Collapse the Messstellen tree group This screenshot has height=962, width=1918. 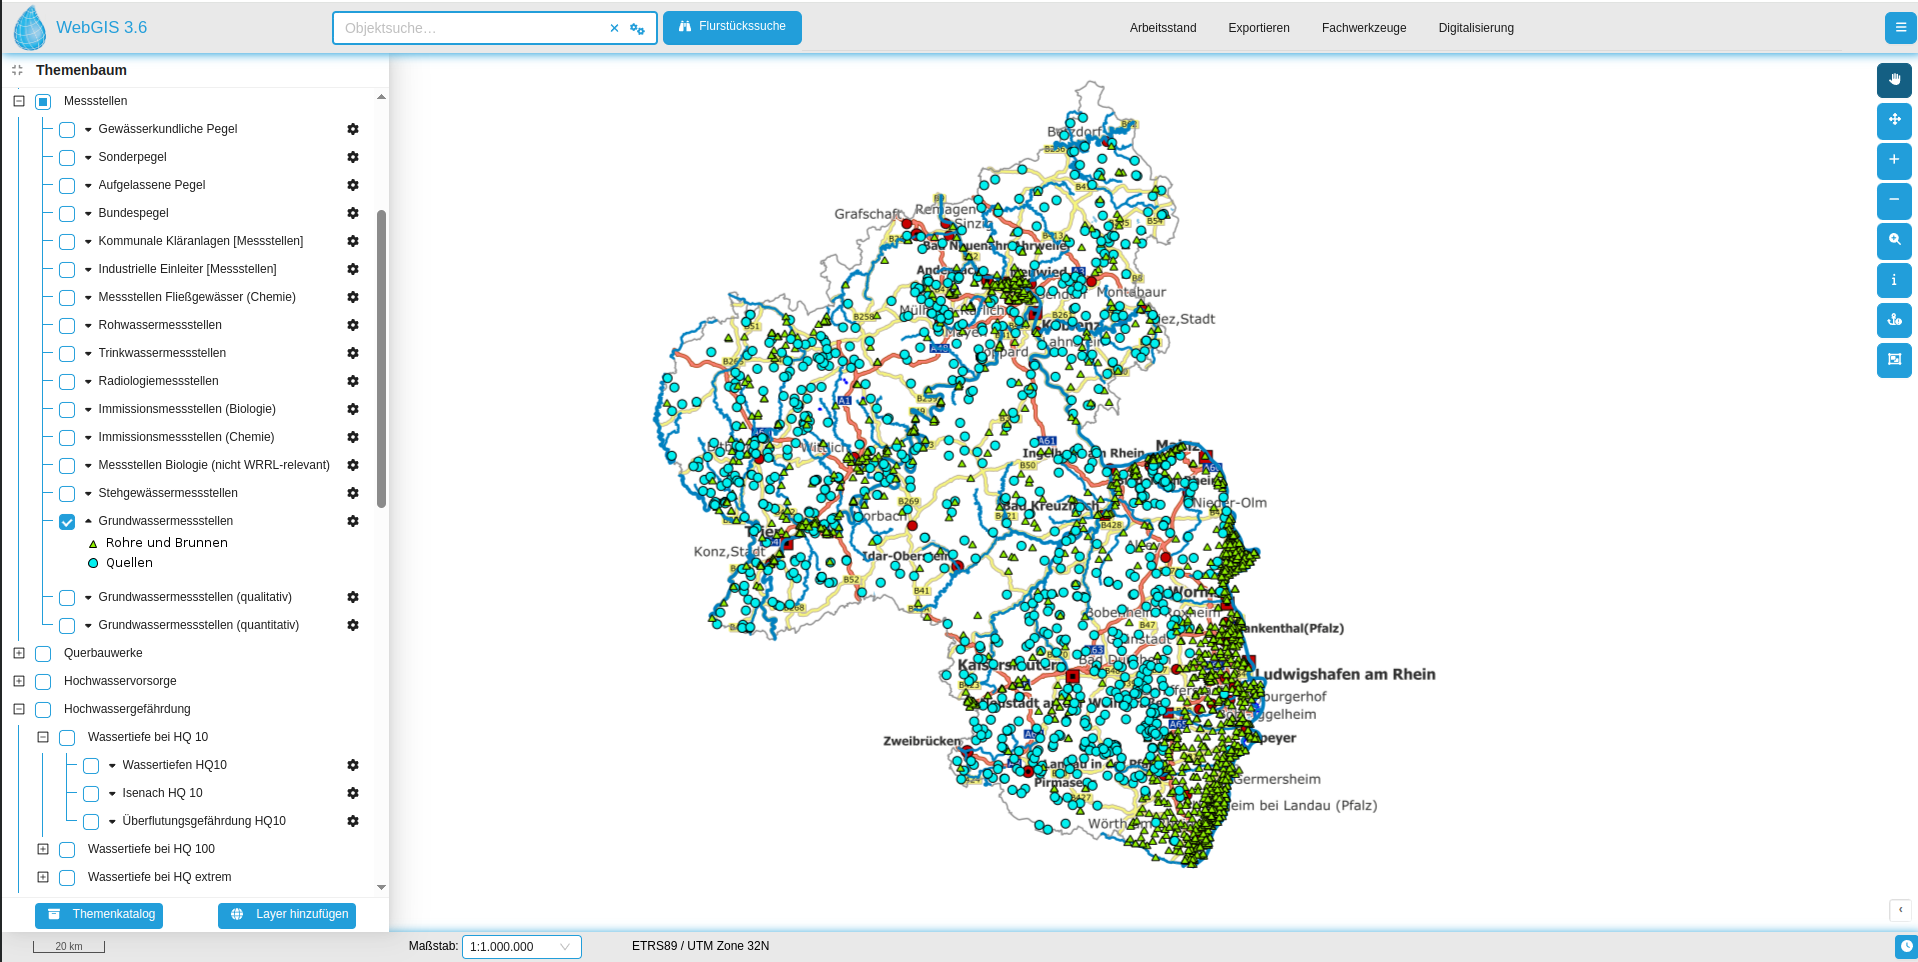(19, 101)
